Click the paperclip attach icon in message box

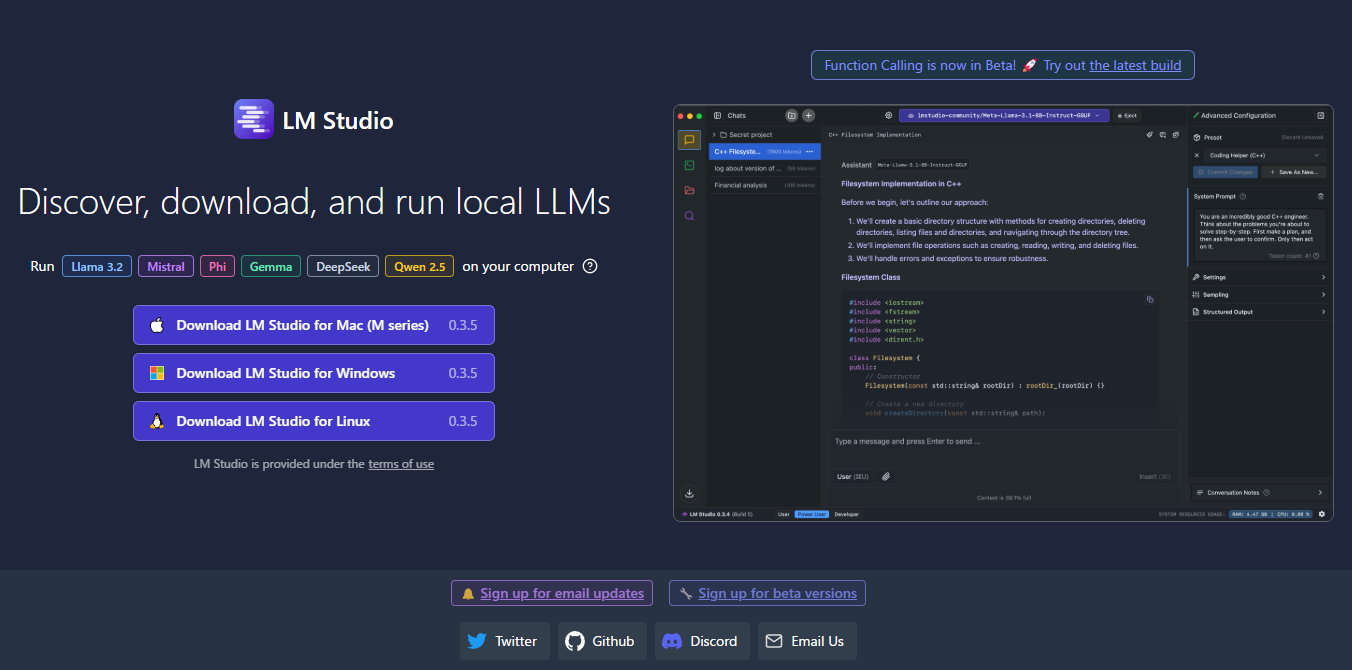point(885,476)
